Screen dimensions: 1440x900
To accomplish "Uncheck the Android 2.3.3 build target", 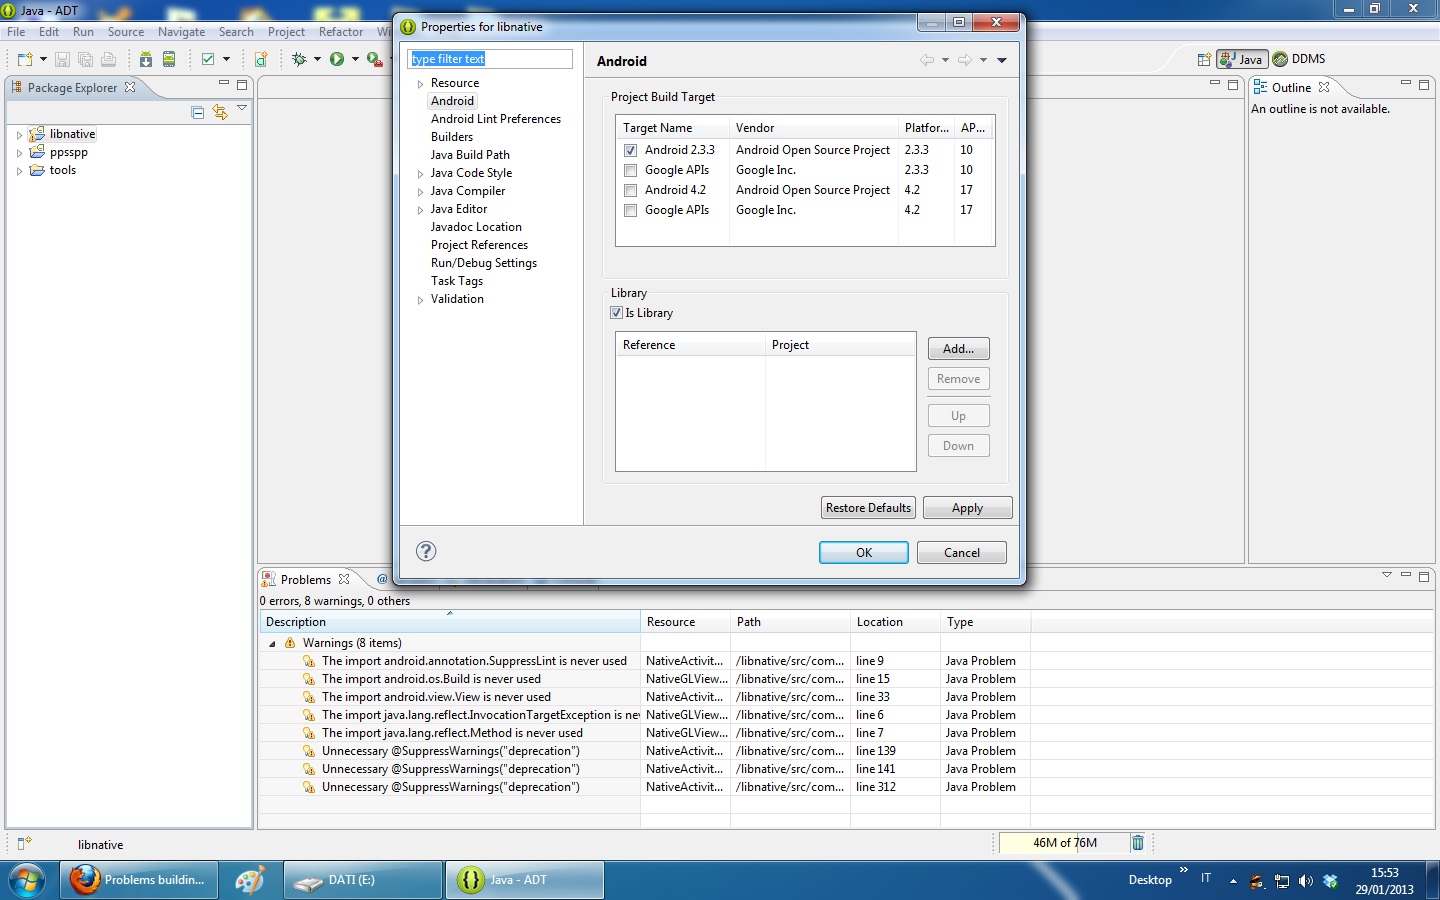I will (x=631, y=150).
